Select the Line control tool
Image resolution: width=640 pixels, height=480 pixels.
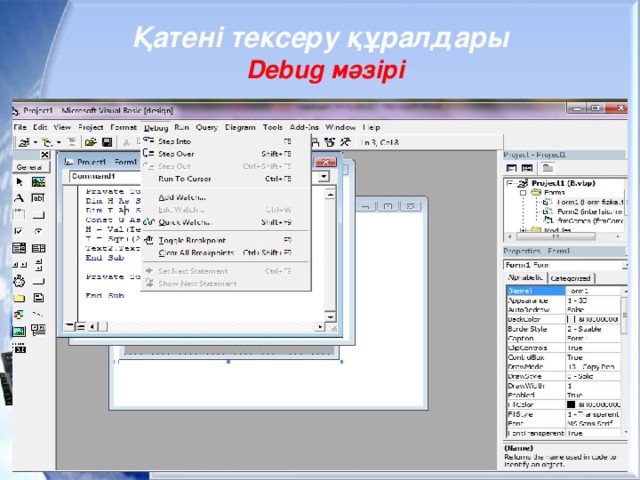click(38, 314)
